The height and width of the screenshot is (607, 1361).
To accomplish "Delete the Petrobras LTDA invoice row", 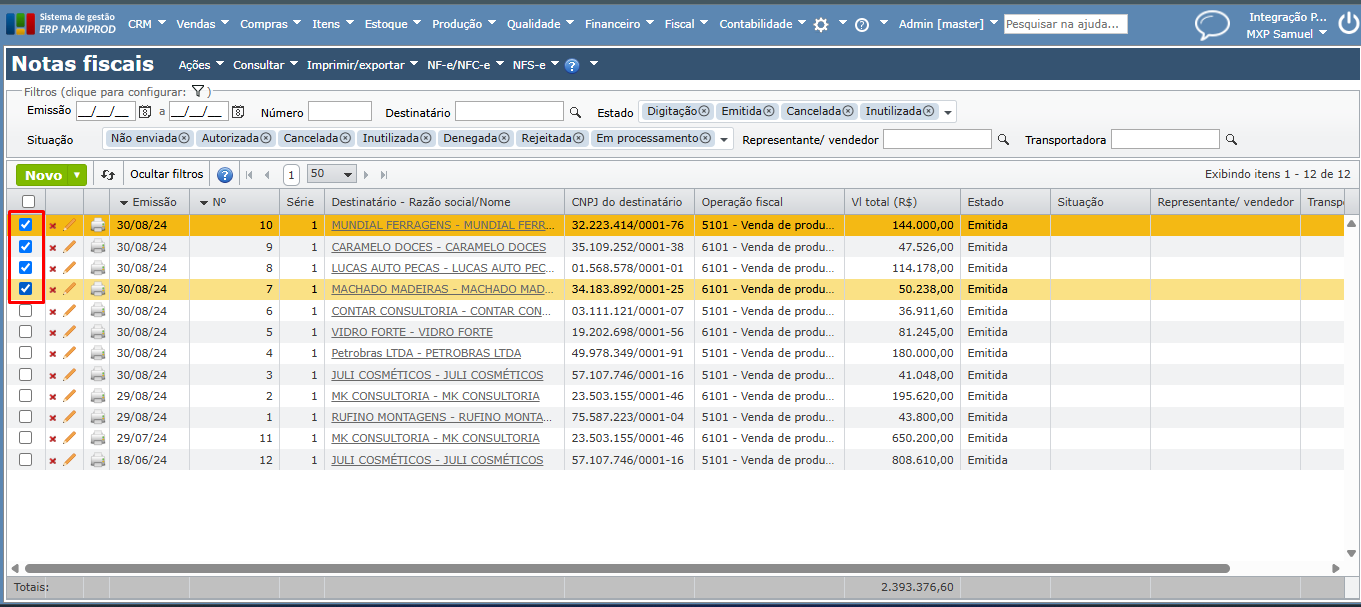I will [53, 354].
